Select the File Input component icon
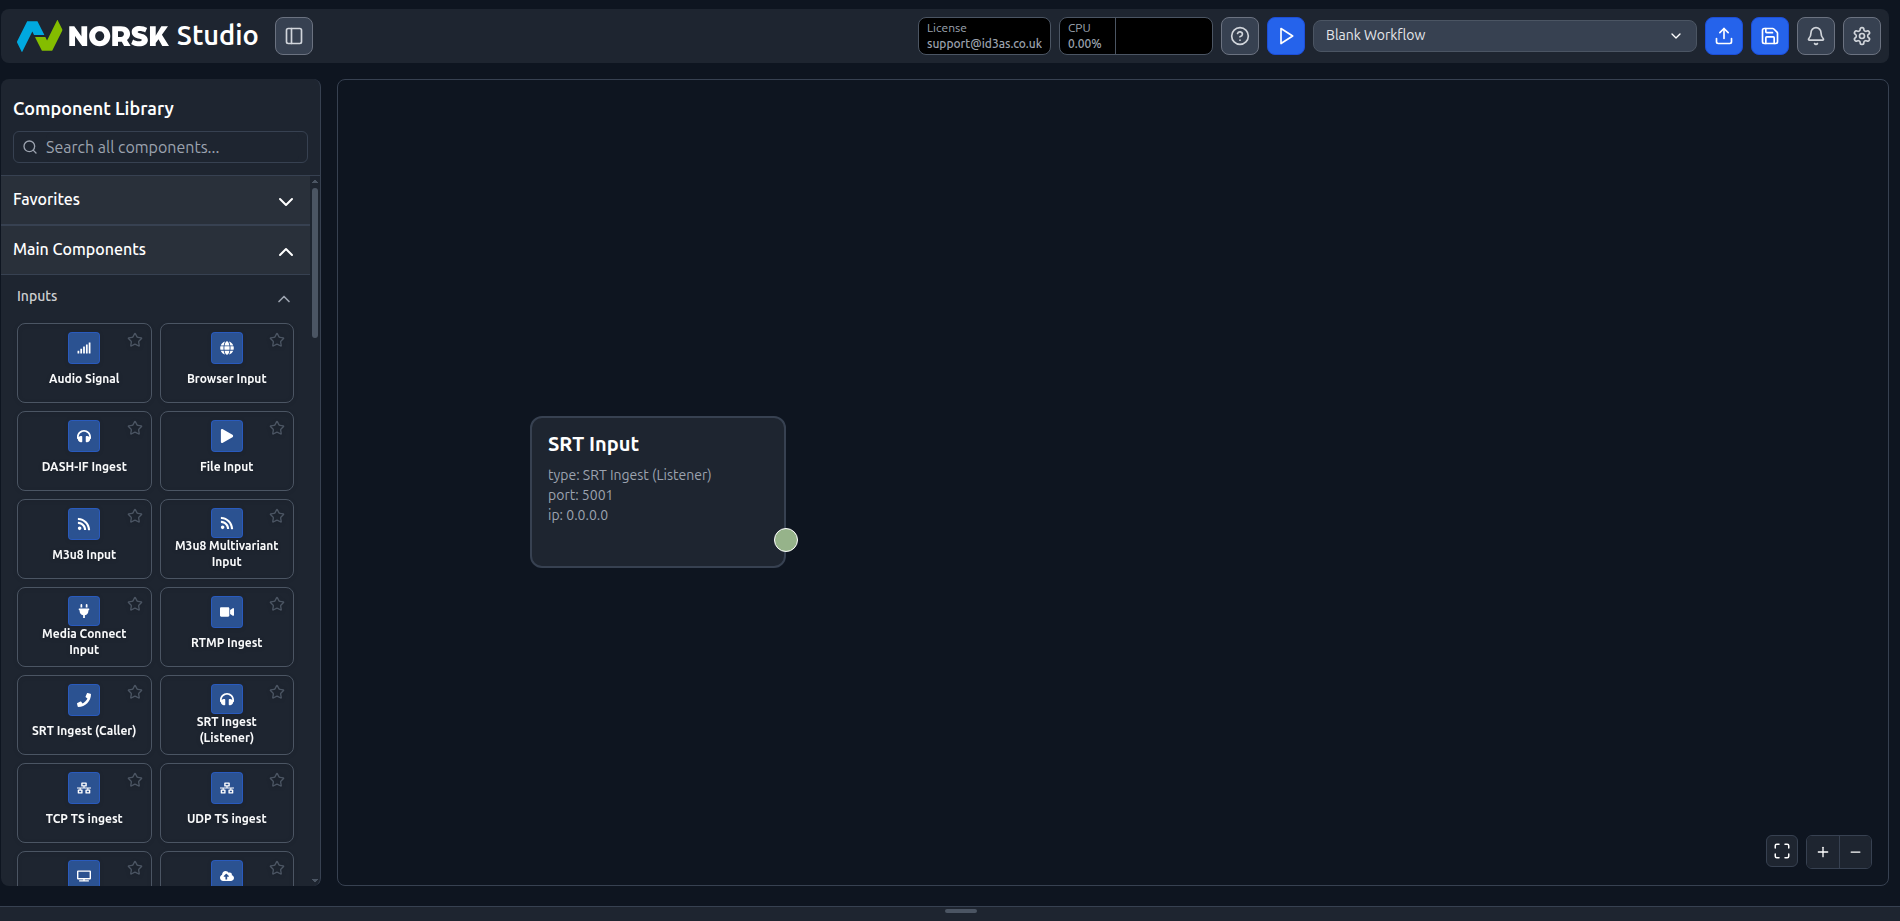Viewport: 1900px width, 921px height. [227, 436]
